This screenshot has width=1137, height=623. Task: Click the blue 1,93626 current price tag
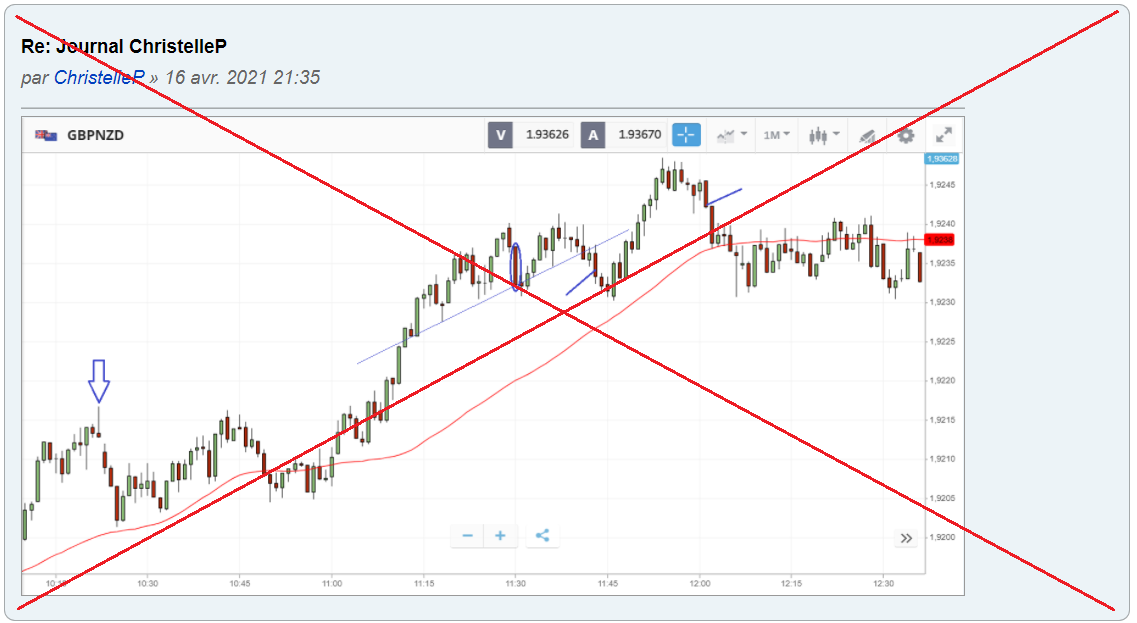[x=942, y=158]
